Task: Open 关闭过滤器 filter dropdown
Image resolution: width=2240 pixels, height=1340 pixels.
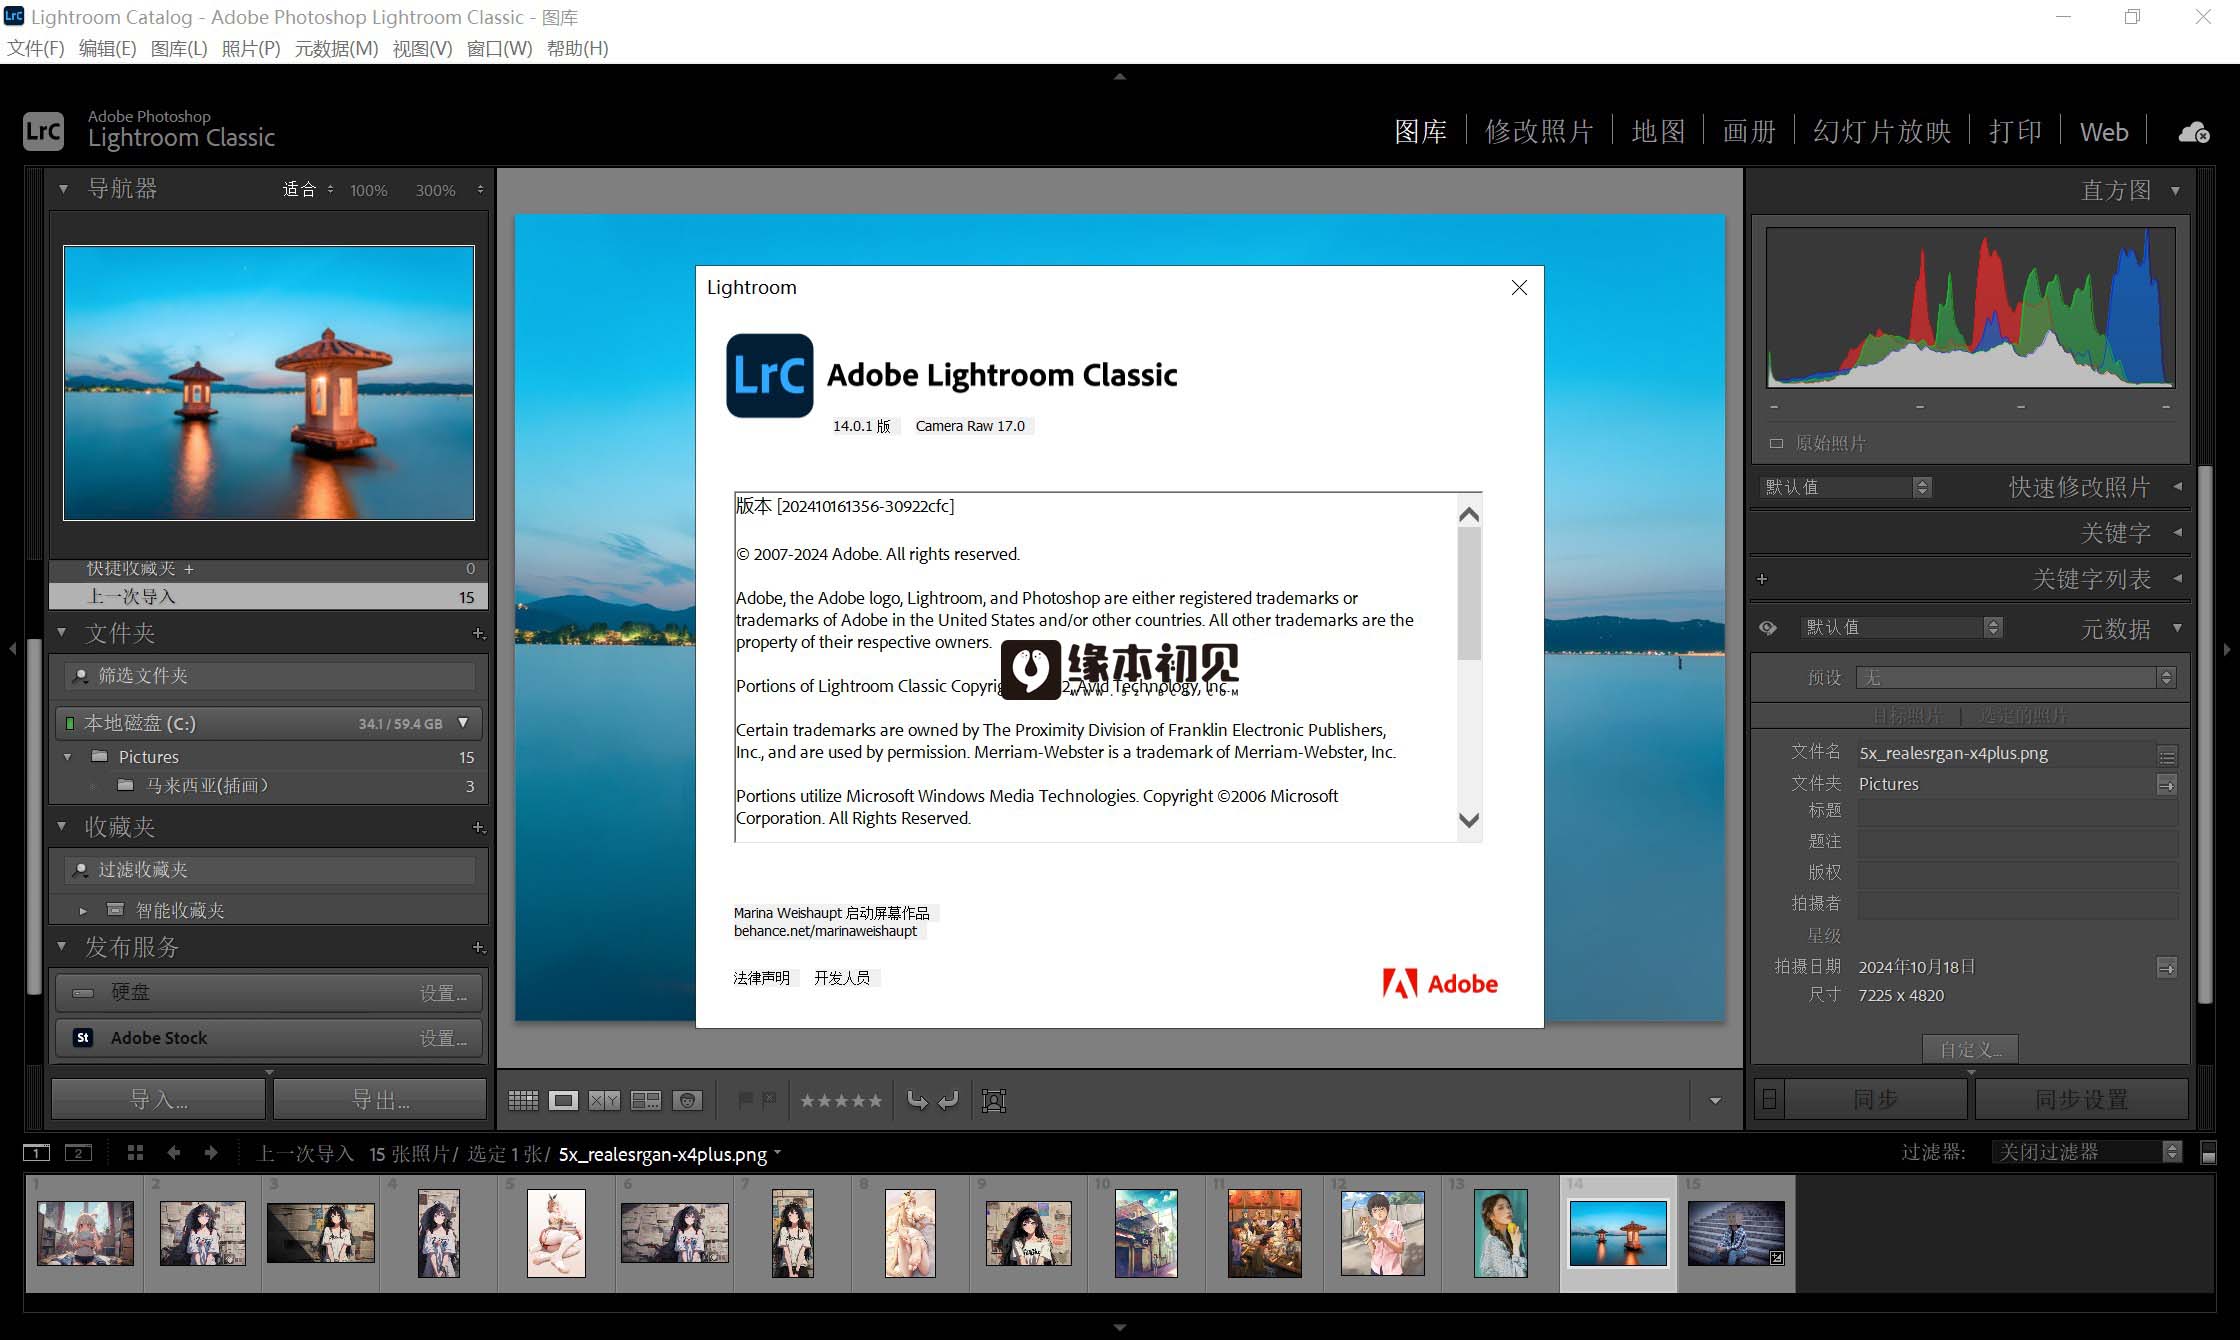Action: coord(2086,1153)
